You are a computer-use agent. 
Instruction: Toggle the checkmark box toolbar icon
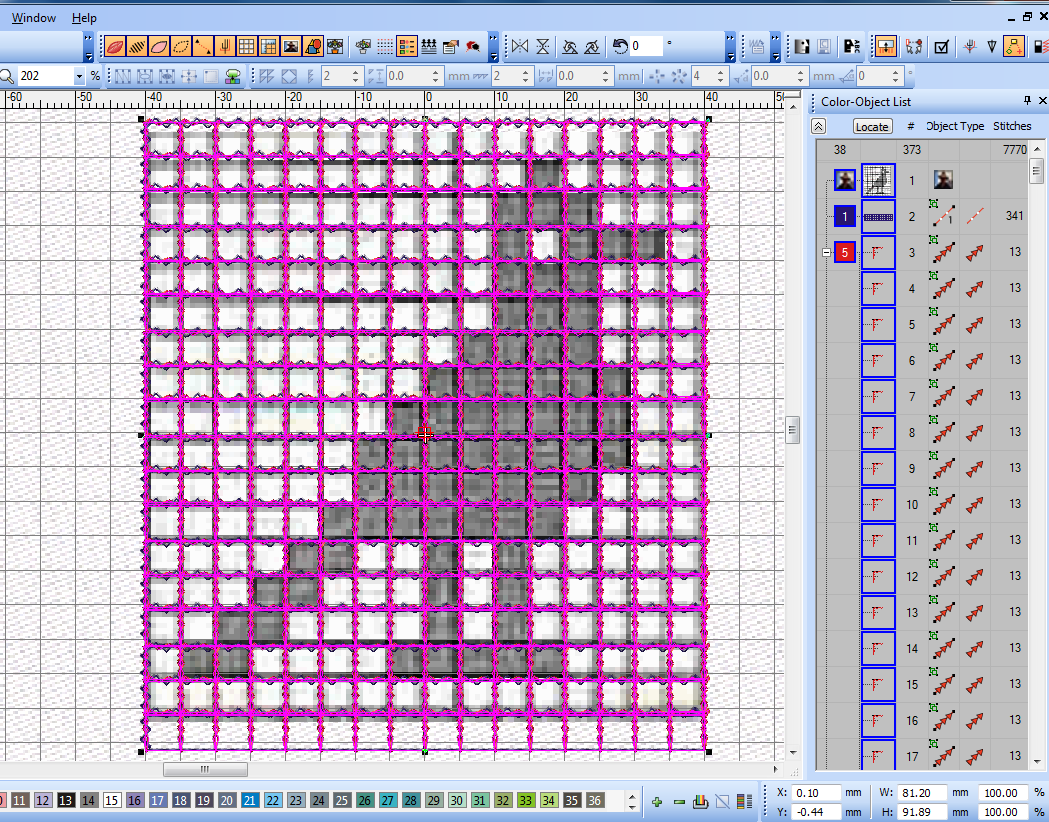tap(941, 47)
